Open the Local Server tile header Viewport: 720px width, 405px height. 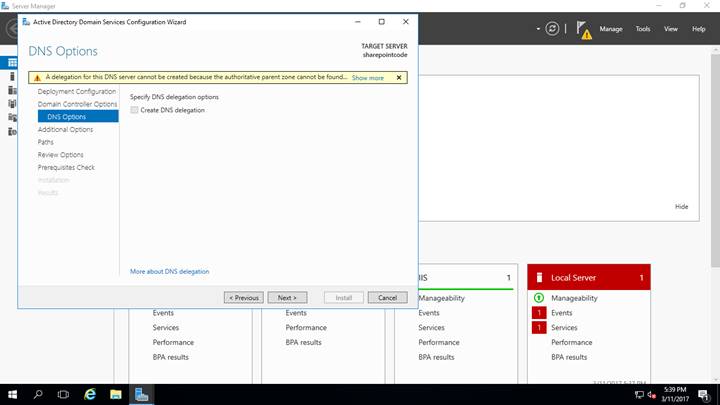pyautogui.click(x=589, y=277)
